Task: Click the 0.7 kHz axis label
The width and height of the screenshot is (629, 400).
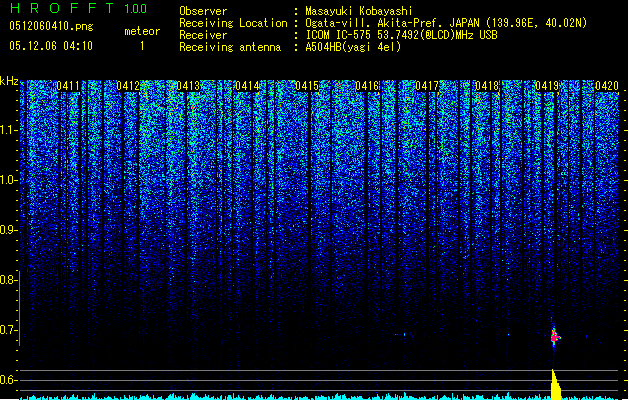Action: click(7, 330)
